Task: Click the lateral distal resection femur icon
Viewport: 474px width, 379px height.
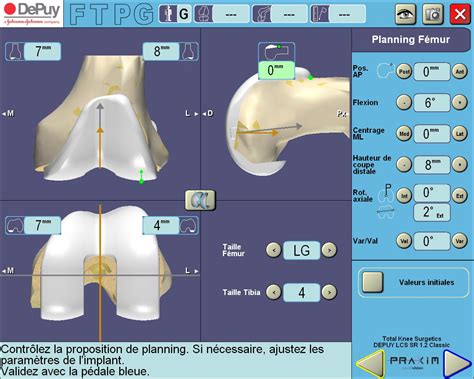Action: coord(189,51)
